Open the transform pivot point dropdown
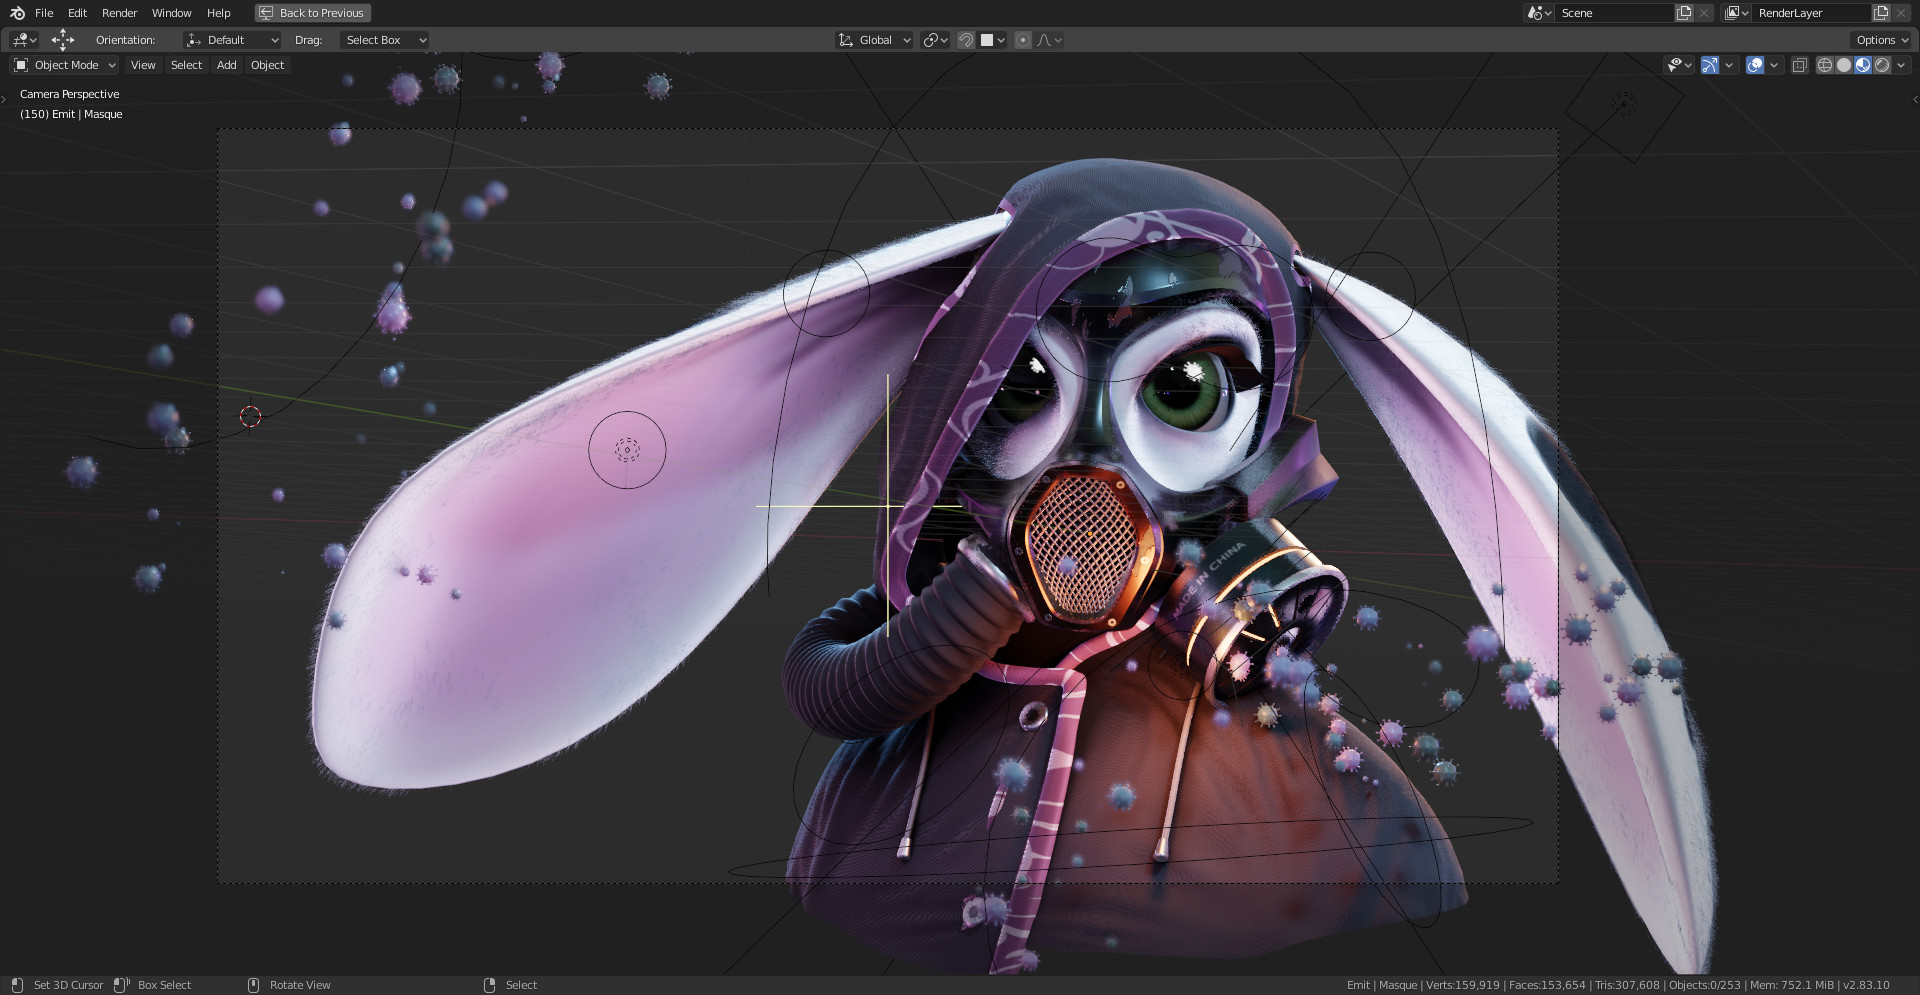The image size is (1920, 995). 935,40
